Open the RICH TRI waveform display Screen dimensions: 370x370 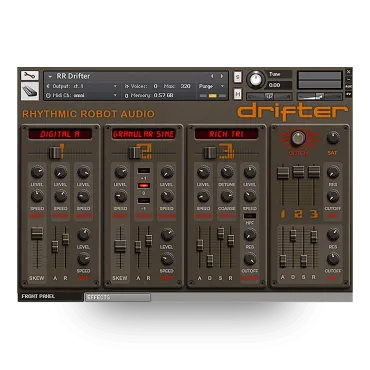click(227, 134)
